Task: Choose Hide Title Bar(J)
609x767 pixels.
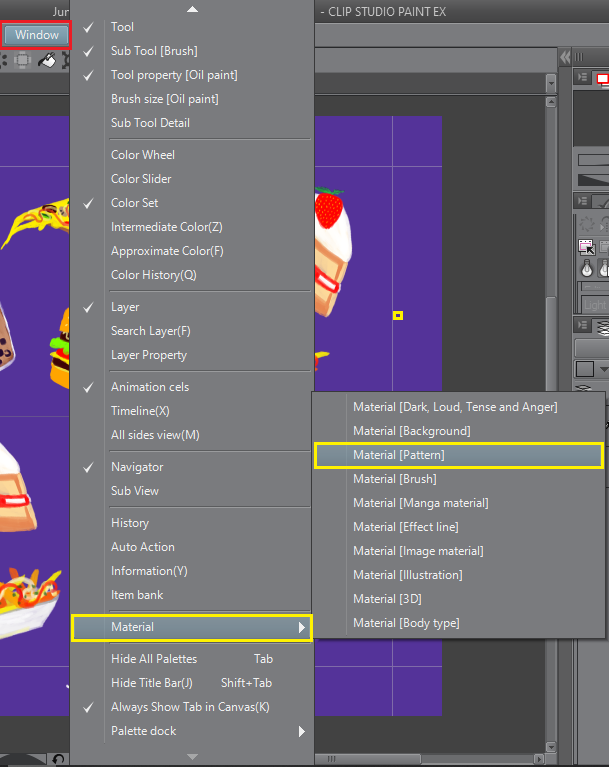Action: [191, 683]
